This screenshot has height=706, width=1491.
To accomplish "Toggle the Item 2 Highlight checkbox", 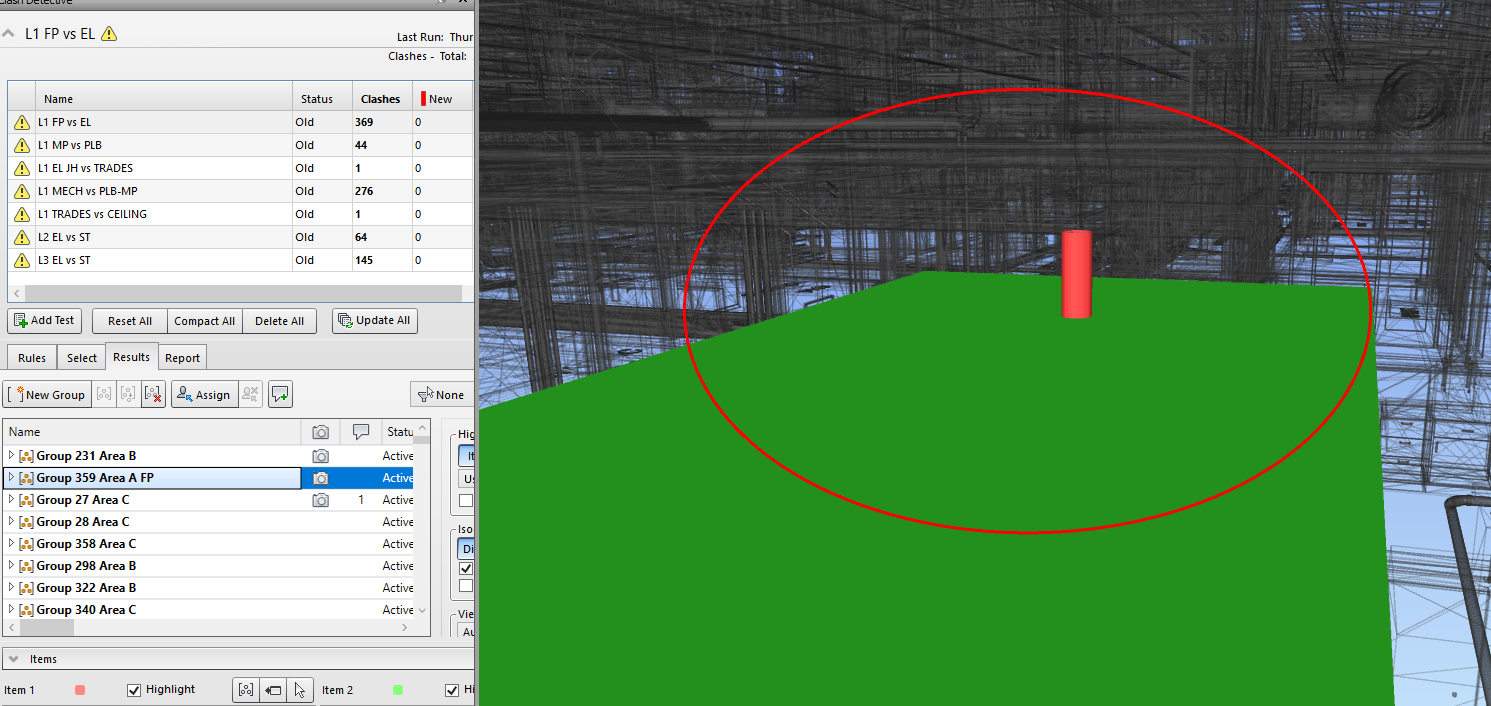I will tap(452, 690).
